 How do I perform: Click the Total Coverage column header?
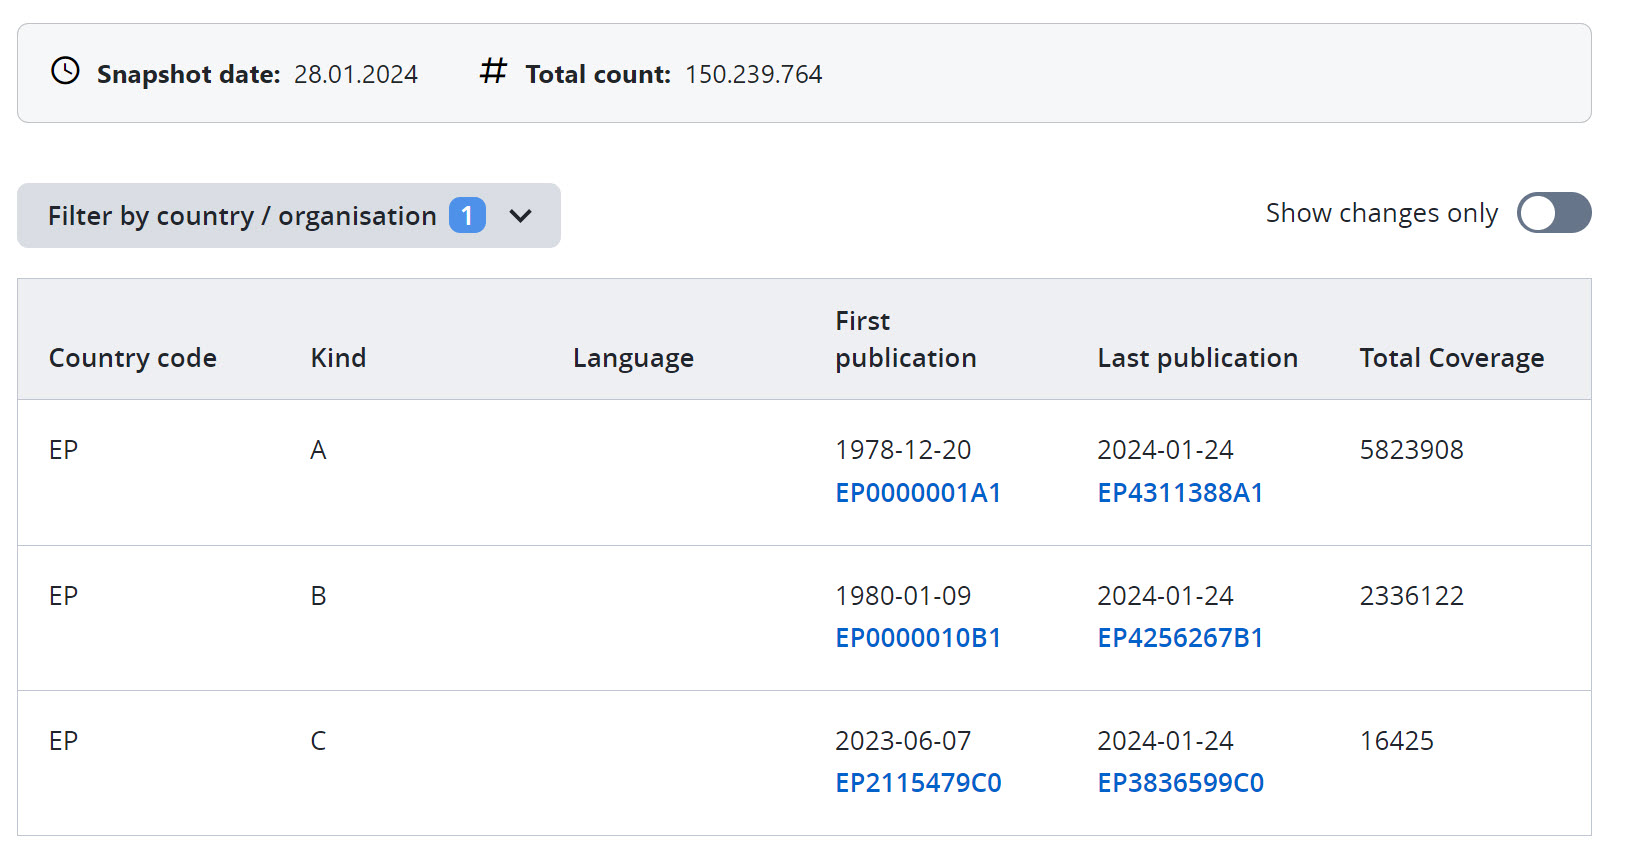click(x=1451, y=358)
